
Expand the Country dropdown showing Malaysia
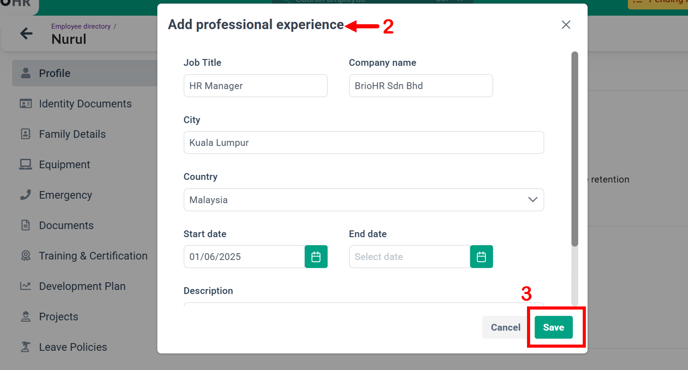(364, 200)
